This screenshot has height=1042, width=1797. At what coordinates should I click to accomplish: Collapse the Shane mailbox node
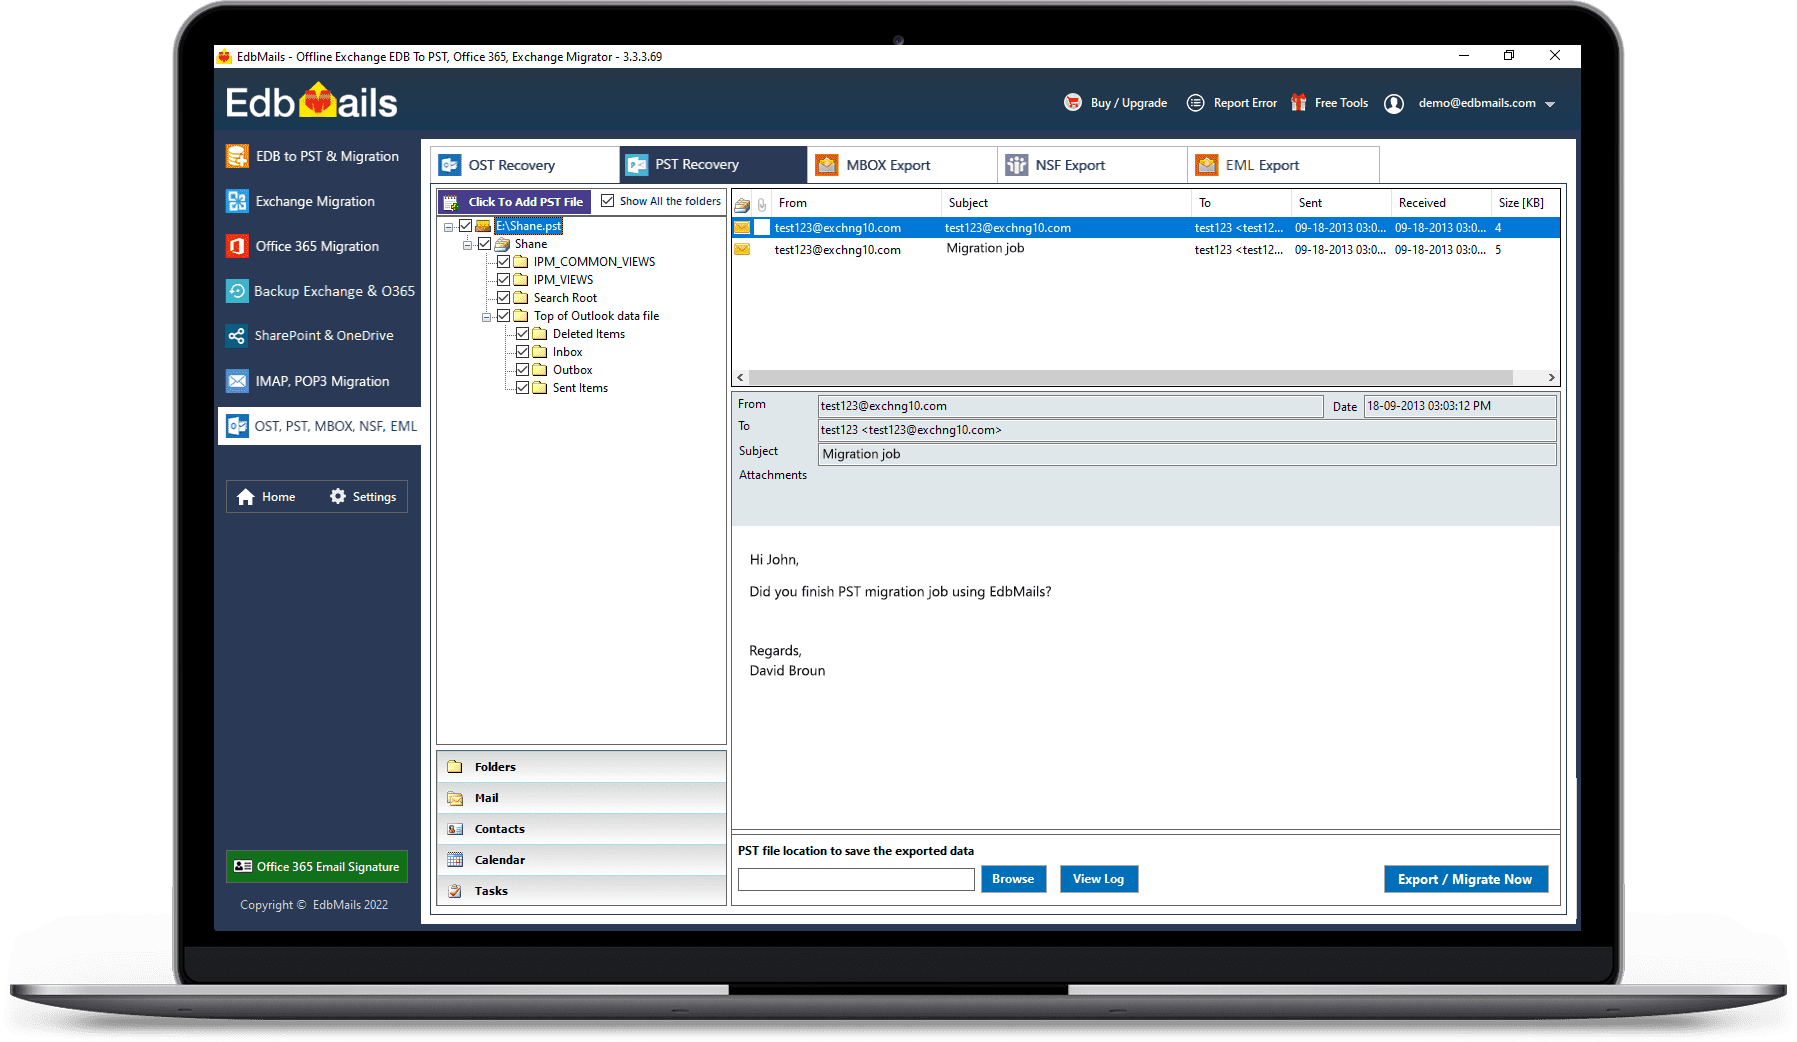[x=467, y=245]
